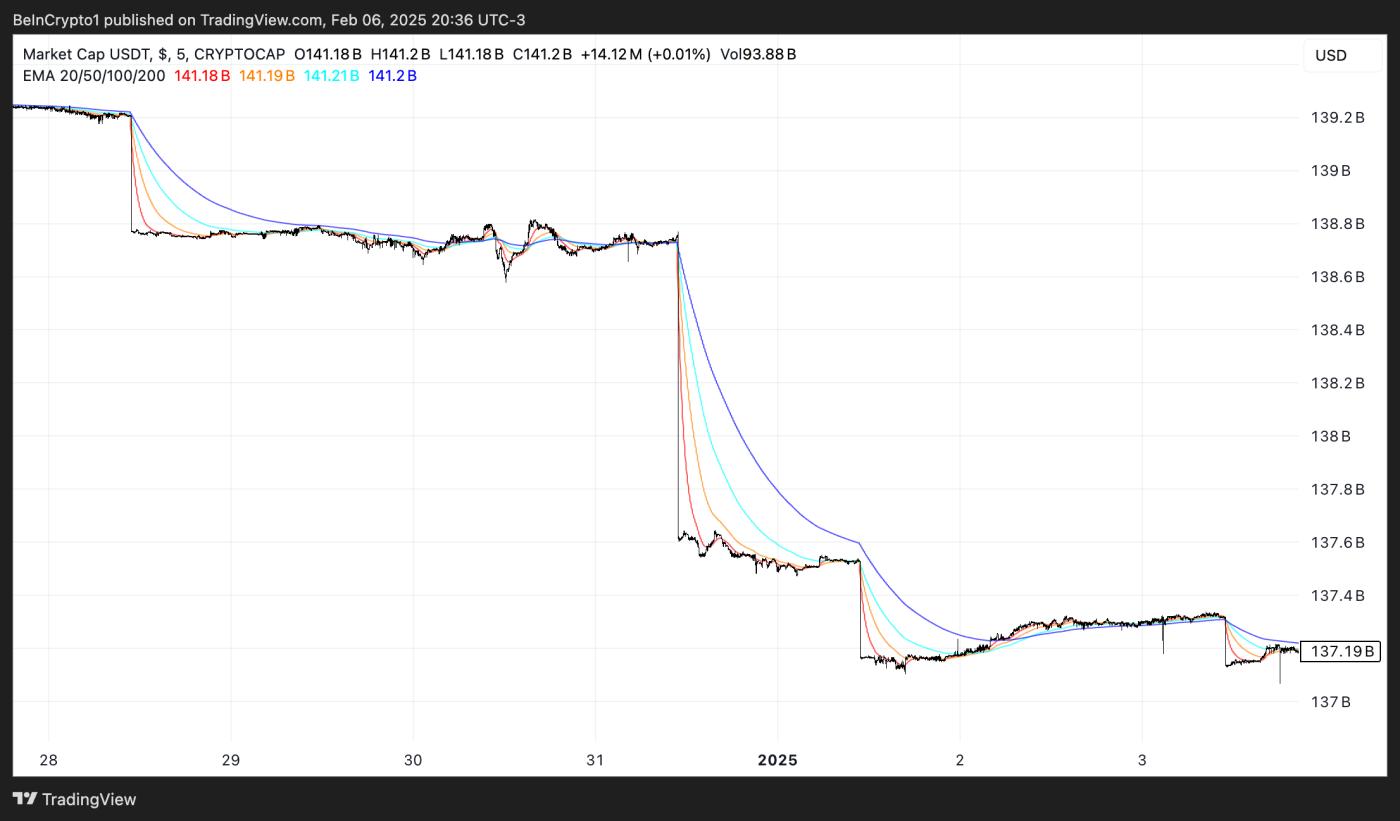This screenshot has height=821, width=1400.
Task: Click the TradingView logo icon
Action: coord(24,800)
